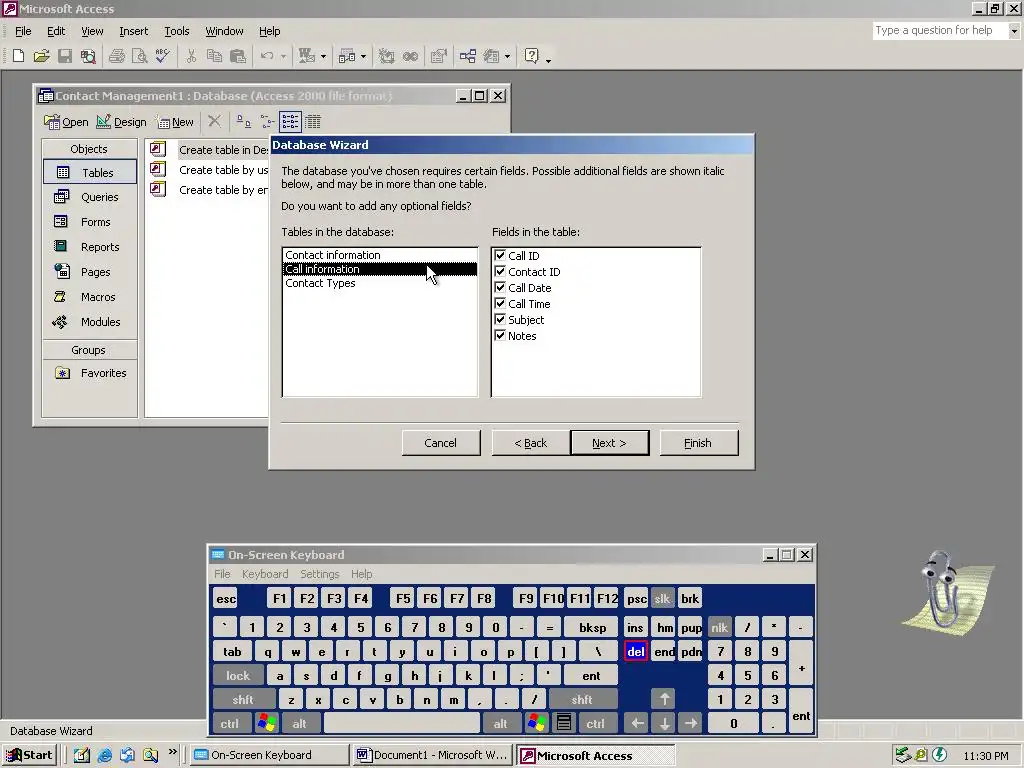This screenshot has width=1024, height=768.
Task: Click the del key on On-Screen Keyboard
Action: 635,651
